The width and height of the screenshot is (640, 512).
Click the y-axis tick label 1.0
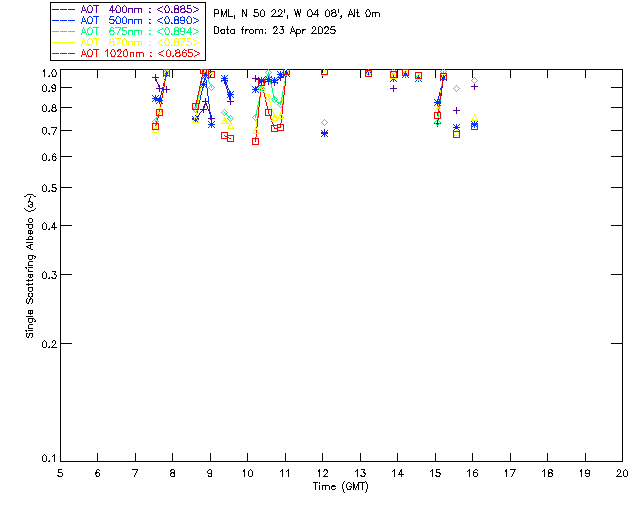49,73
